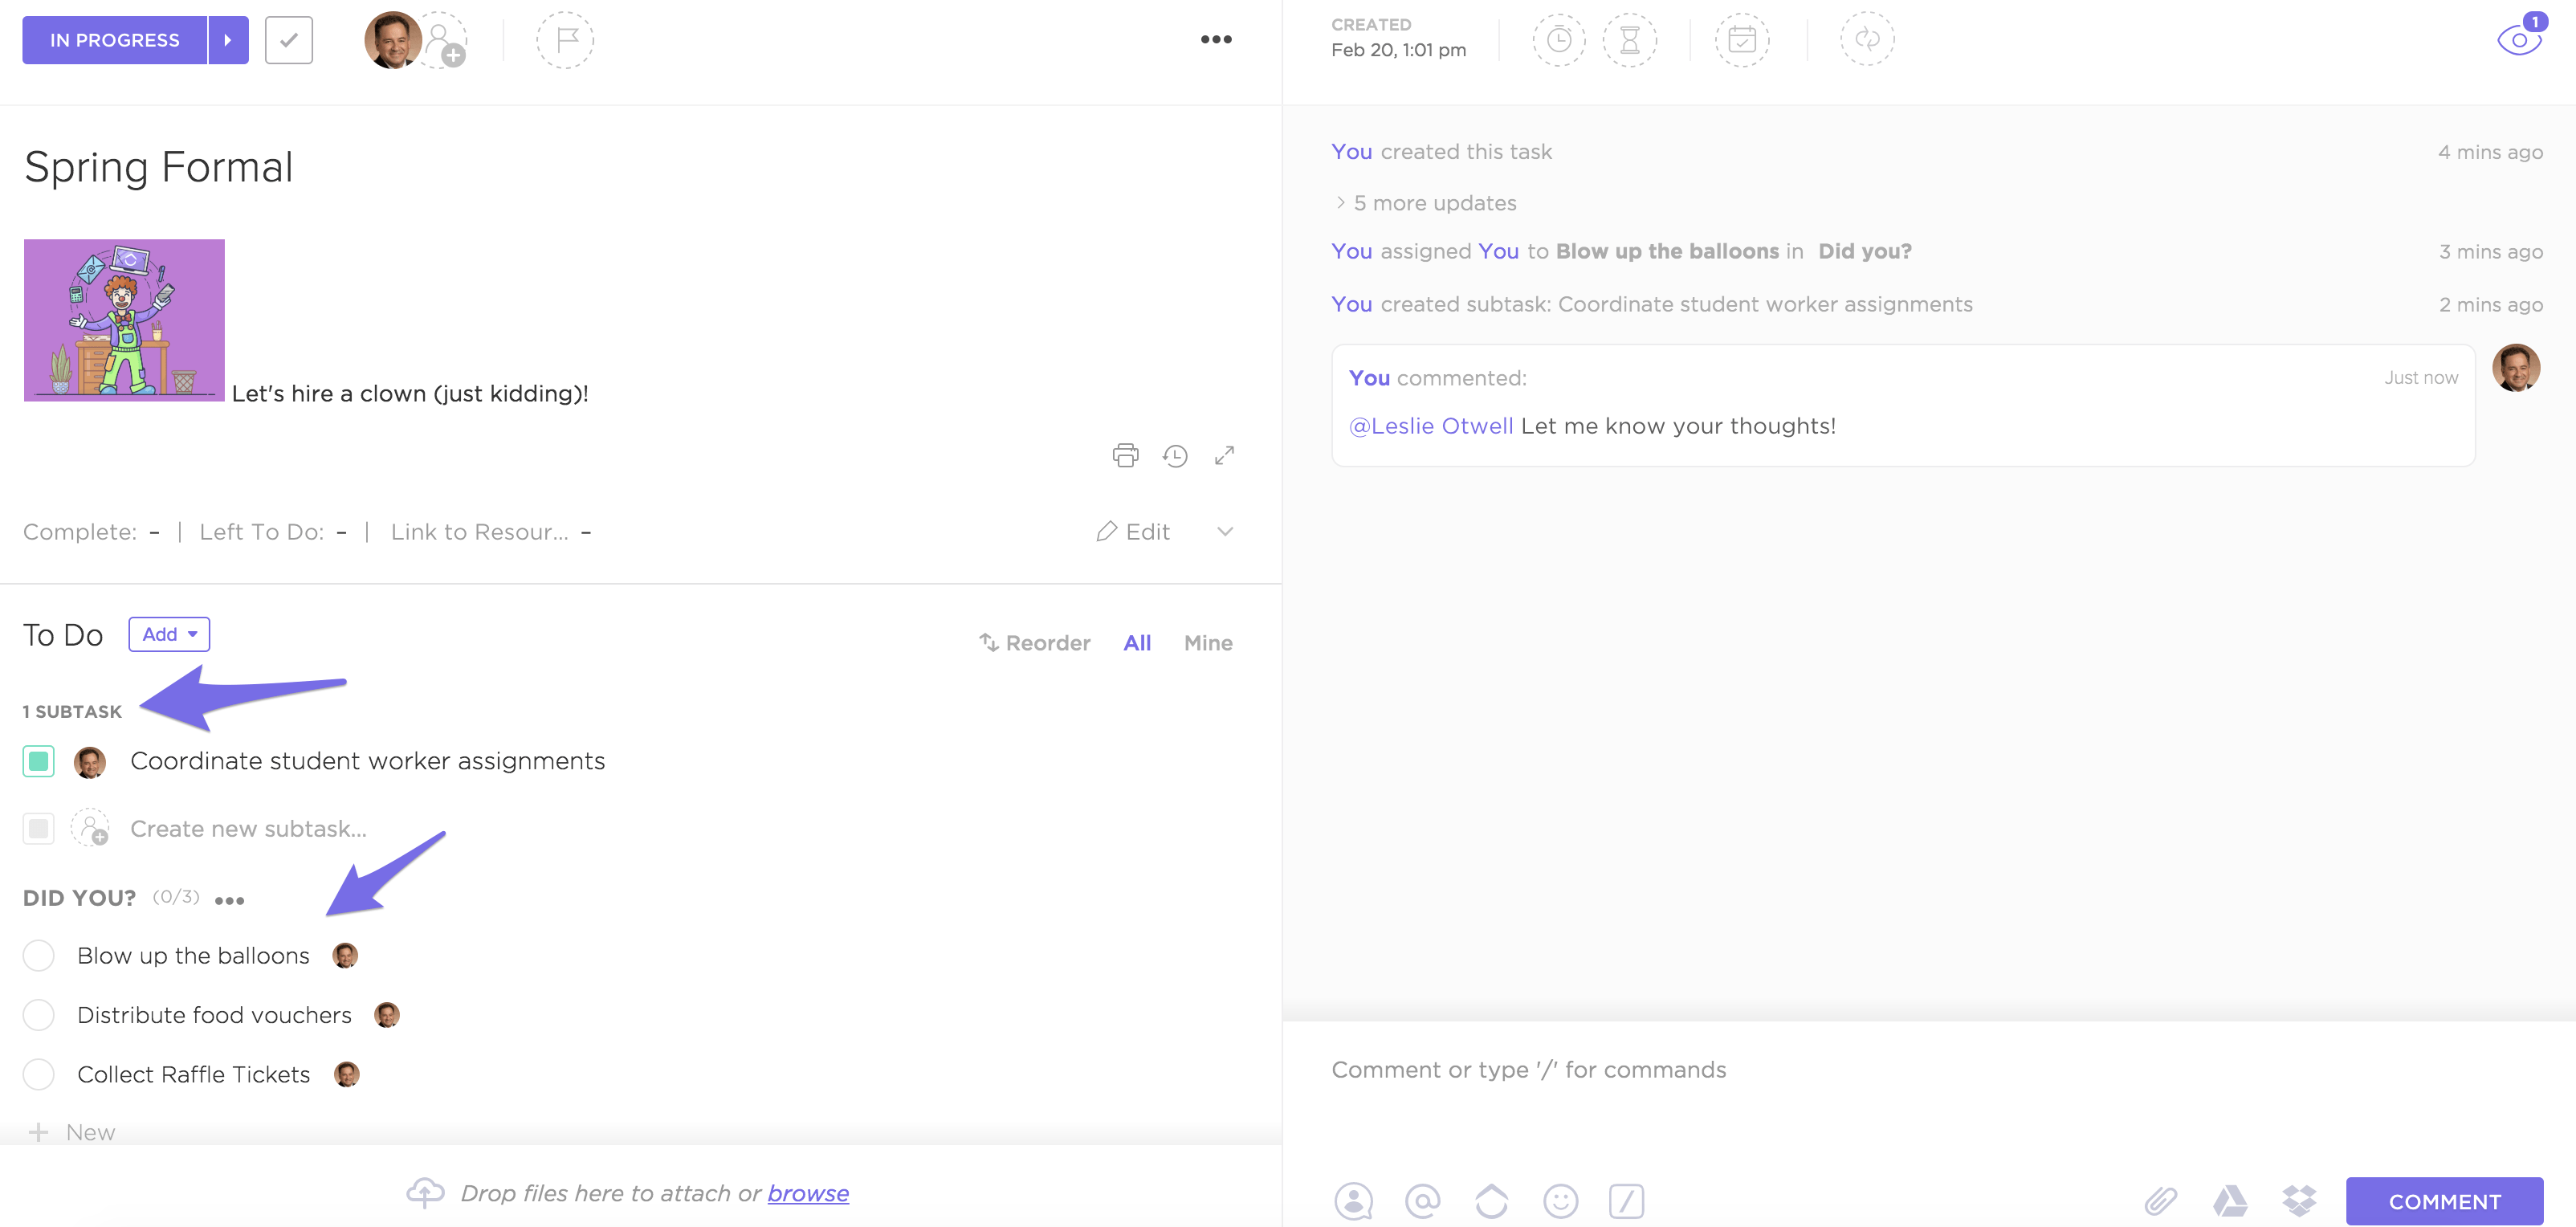Set task priority with flag icon
Viewport: 2576px width, 1227px height.
[565, 40]
